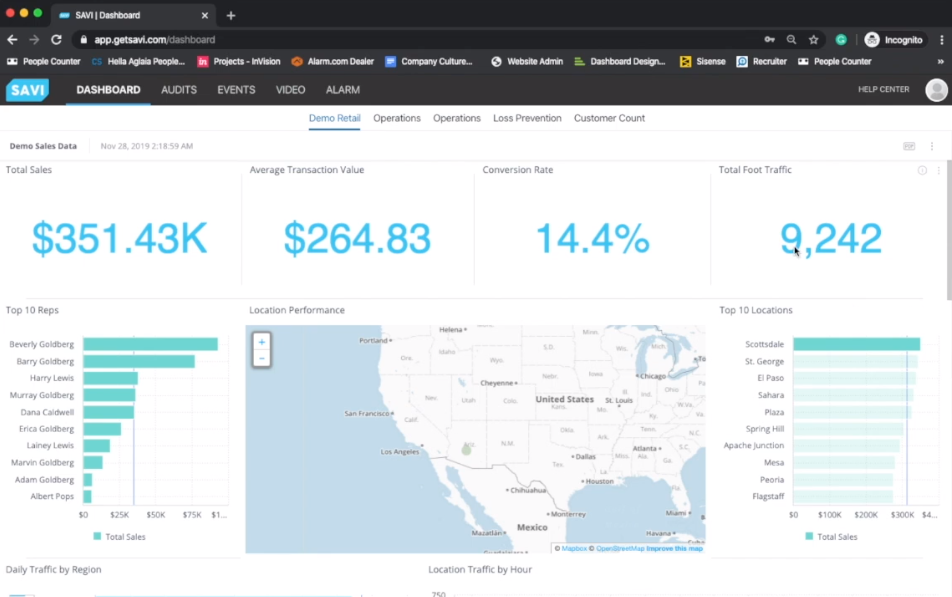Click Barry Goldberg's sales bar
The width and height of the screenshot is (952, 597).
[139, 361]
